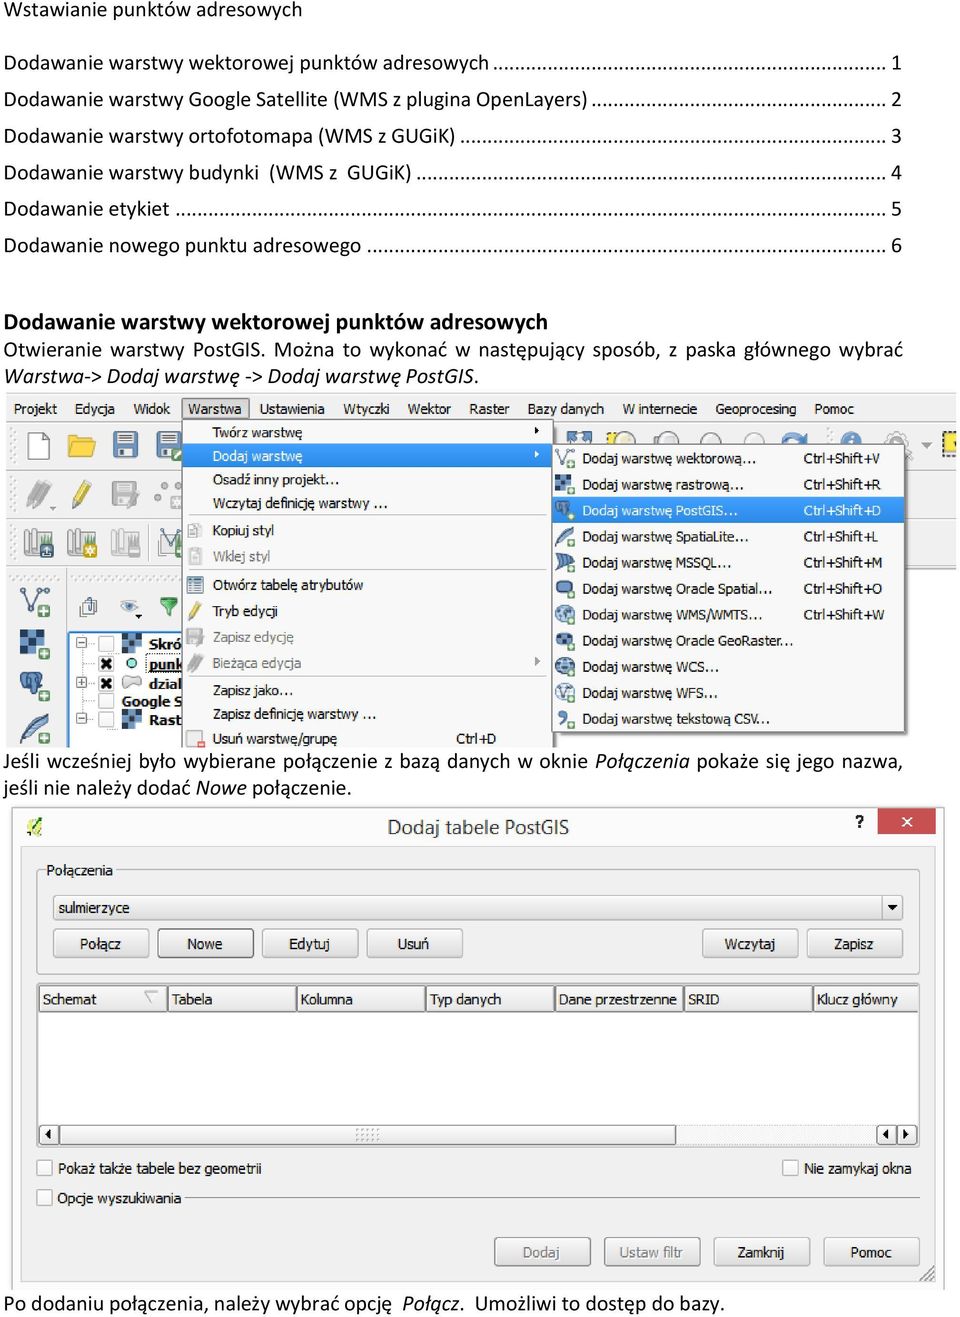Open the Projekt menu
Screen dimensions: 960x1317
coord(35,409)
